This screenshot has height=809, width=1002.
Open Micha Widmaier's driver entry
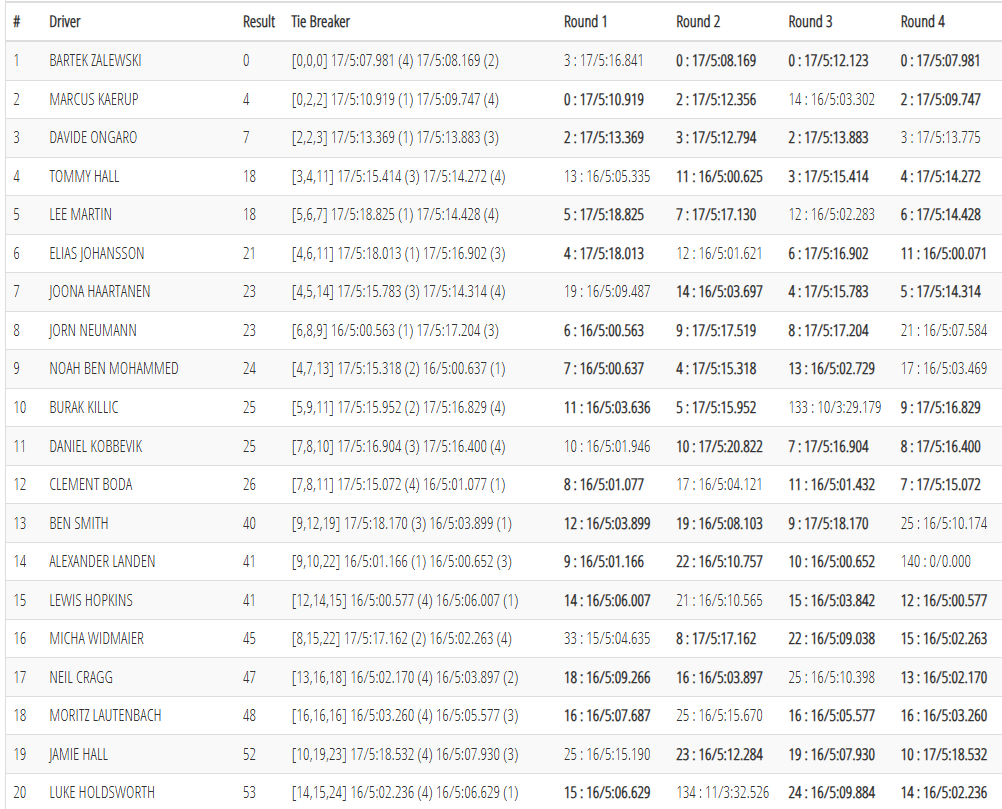(98, 639)
